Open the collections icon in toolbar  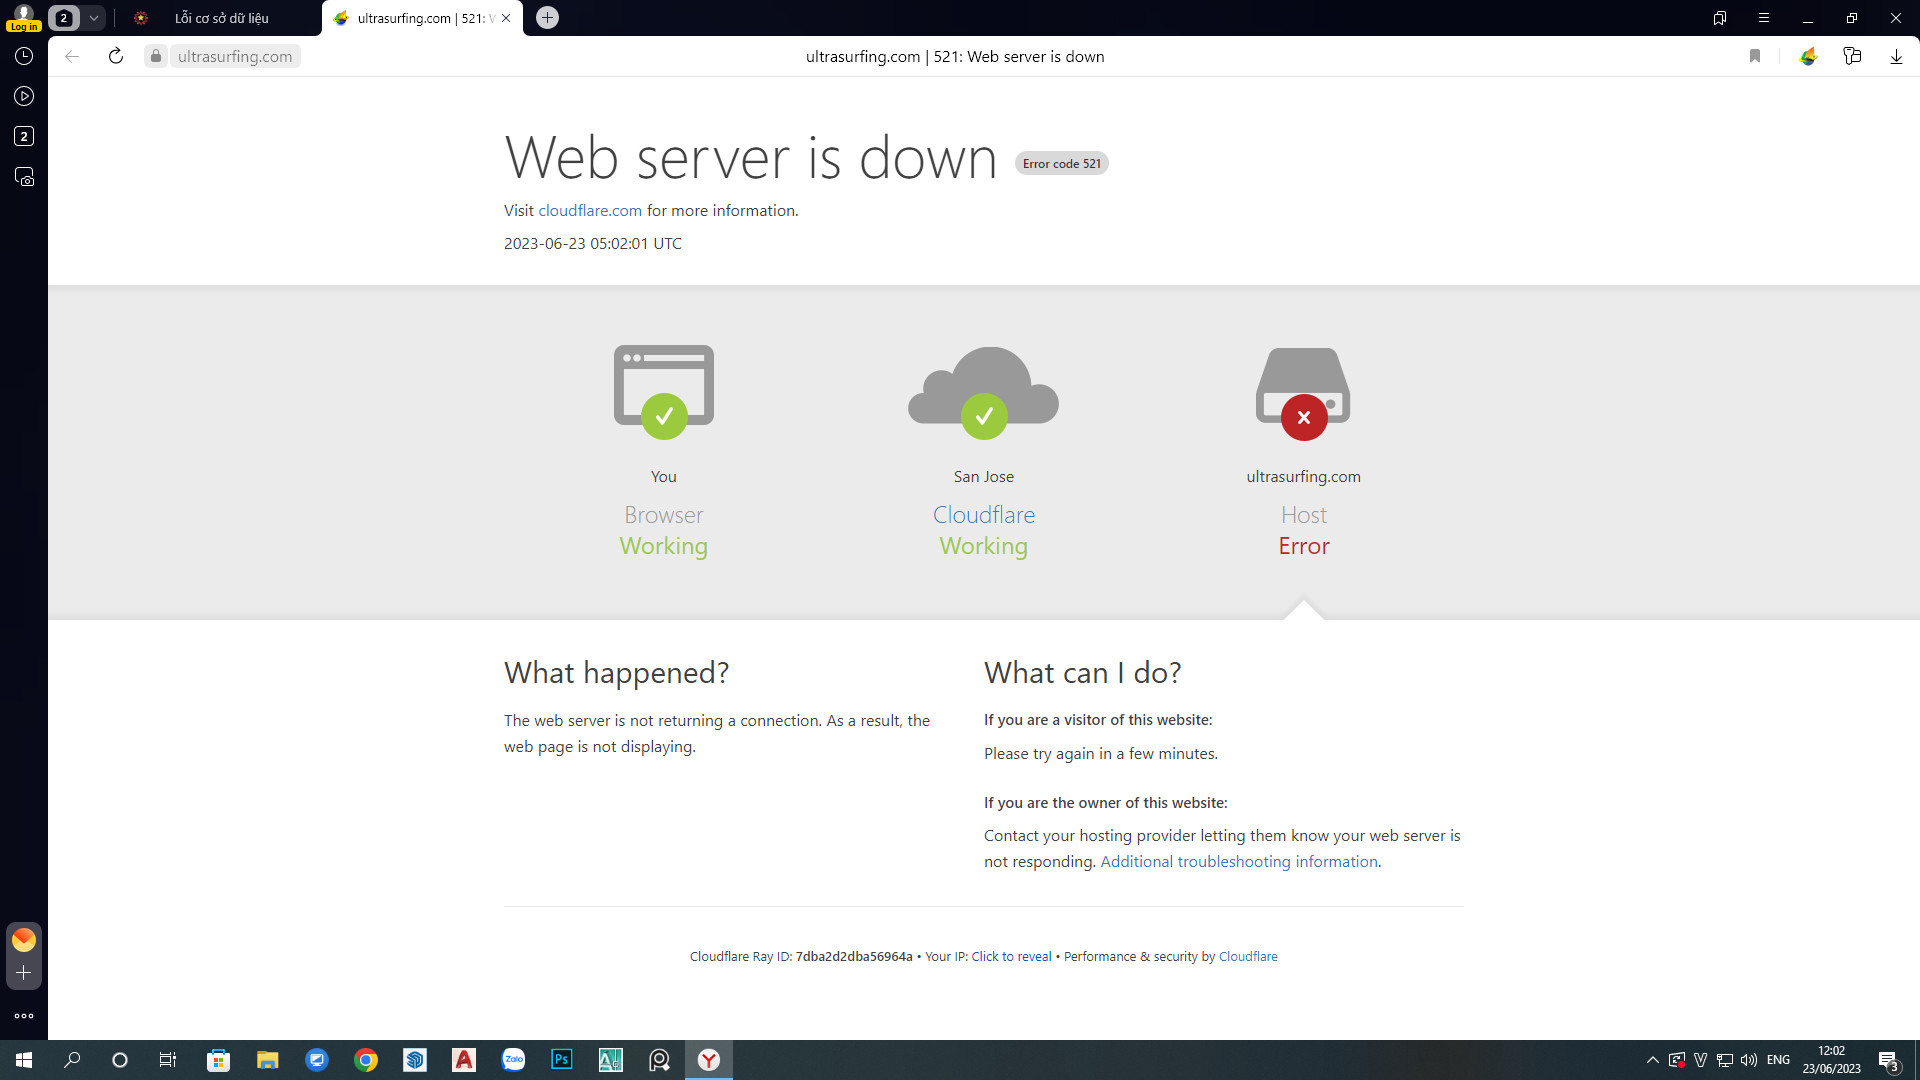(1852, 56)
